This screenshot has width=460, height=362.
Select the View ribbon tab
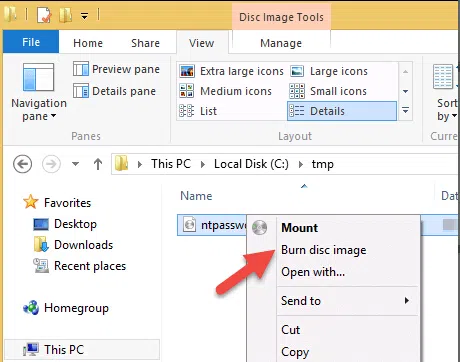[x=202, y=43]
